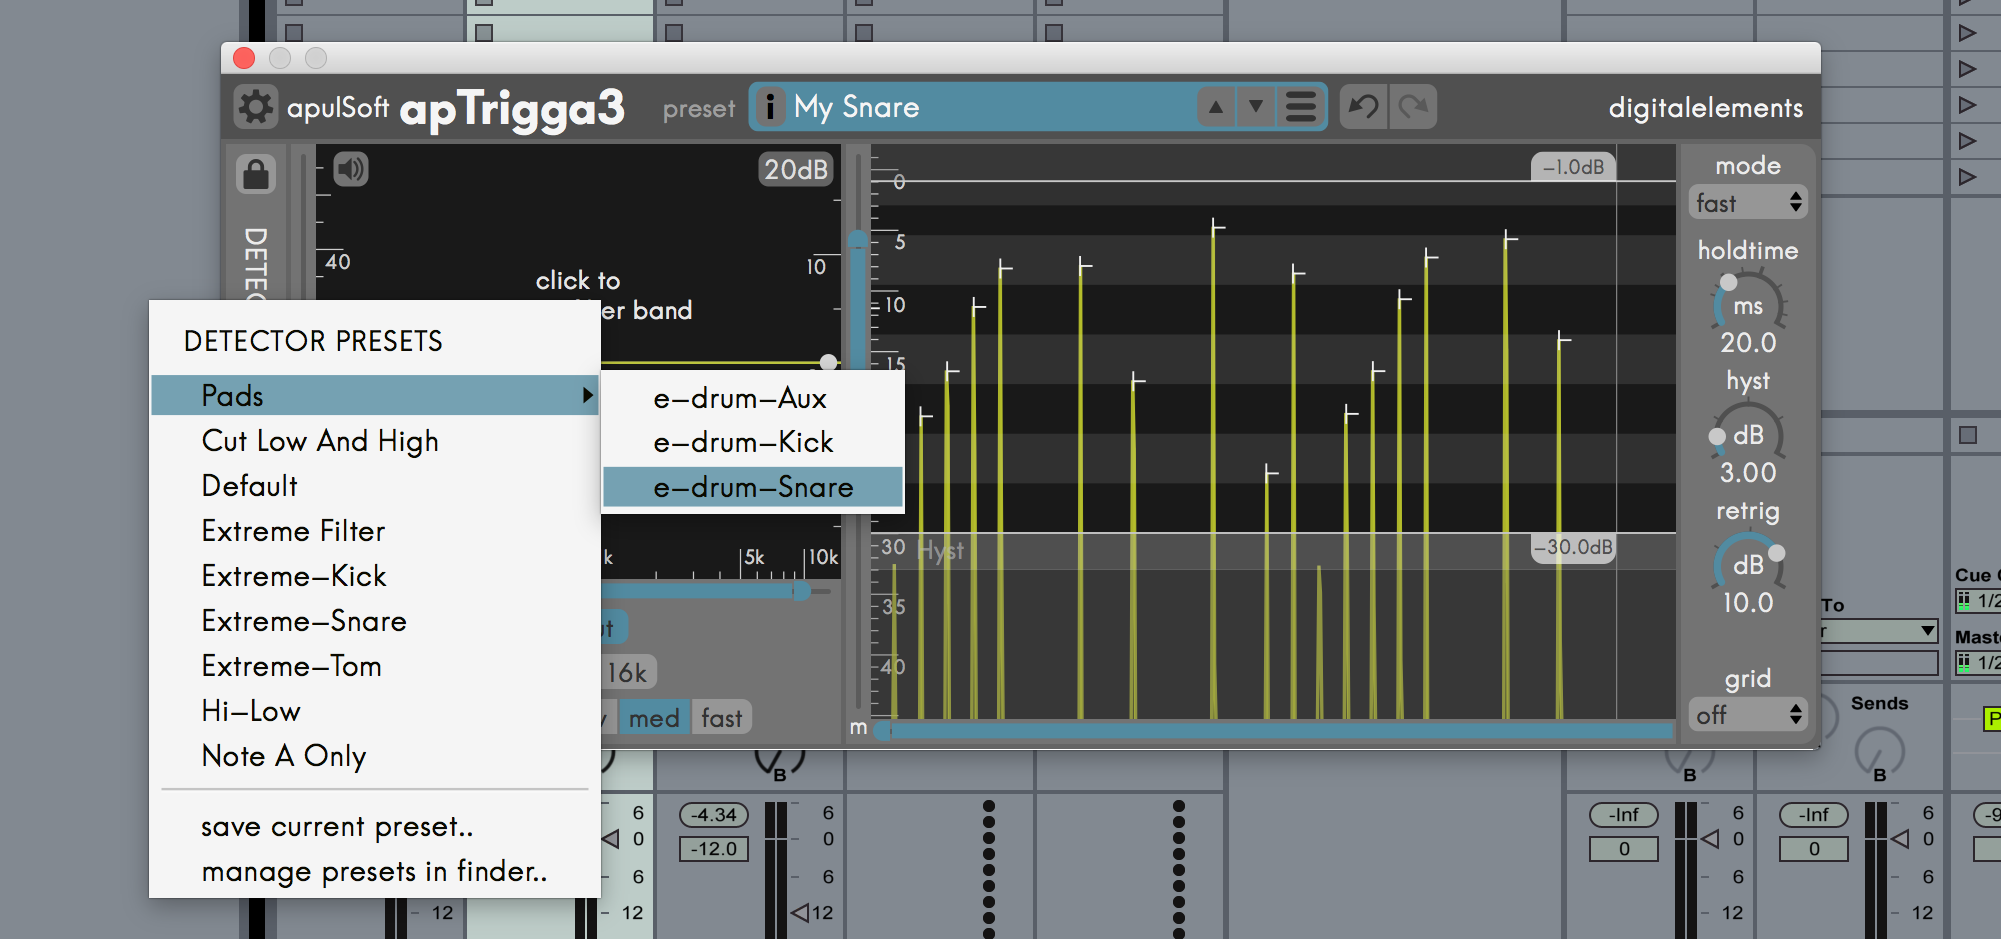Click manage presets in finder..

click(374, 872)
